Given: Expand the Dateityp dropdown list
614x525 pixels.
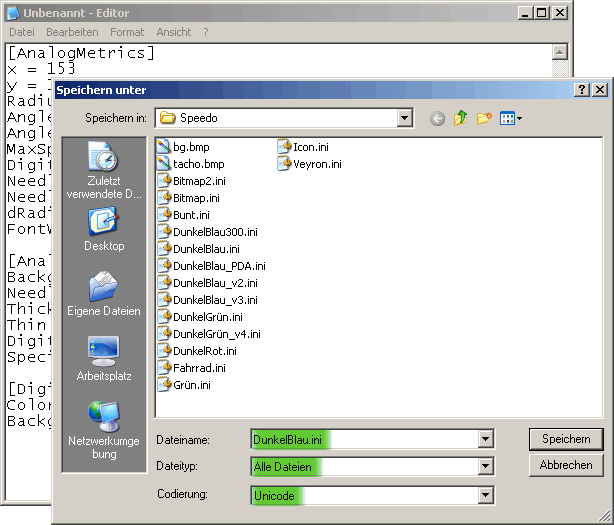Looking at the screenshot, I should point(485,467).
